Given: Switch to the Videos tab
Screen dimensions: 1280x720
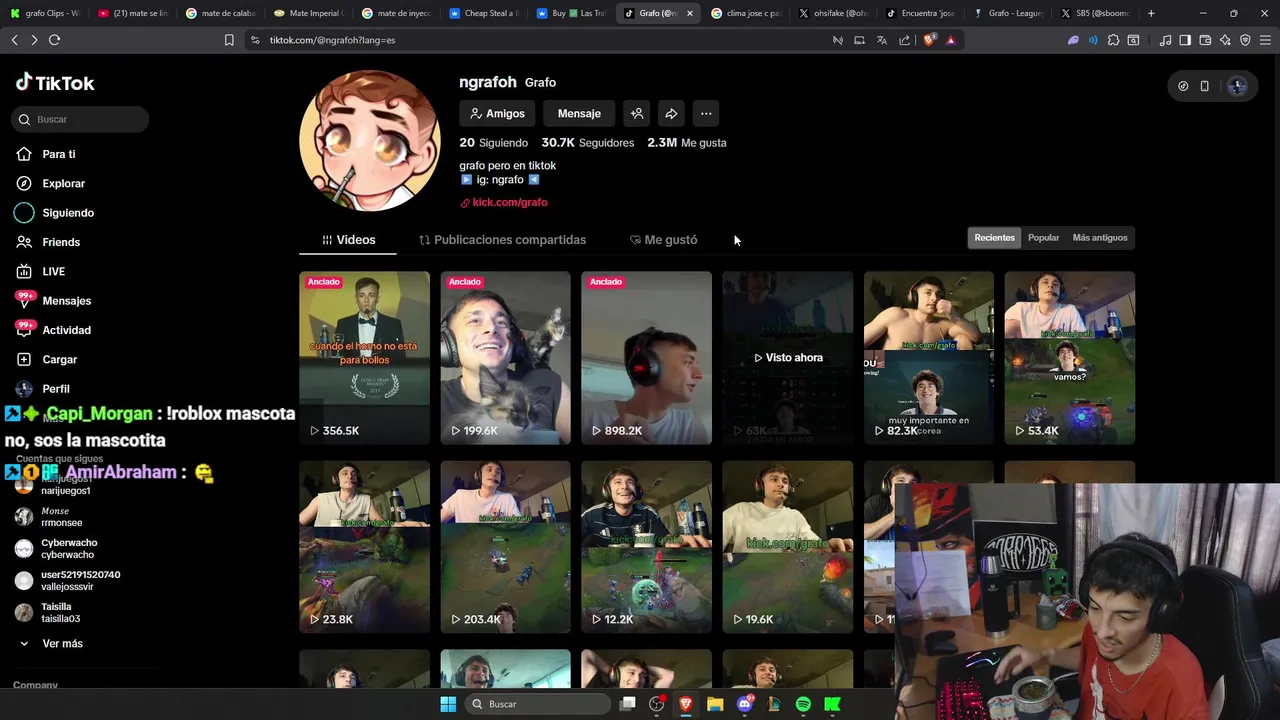Looking at the screenshot, I should pos(348,240).
